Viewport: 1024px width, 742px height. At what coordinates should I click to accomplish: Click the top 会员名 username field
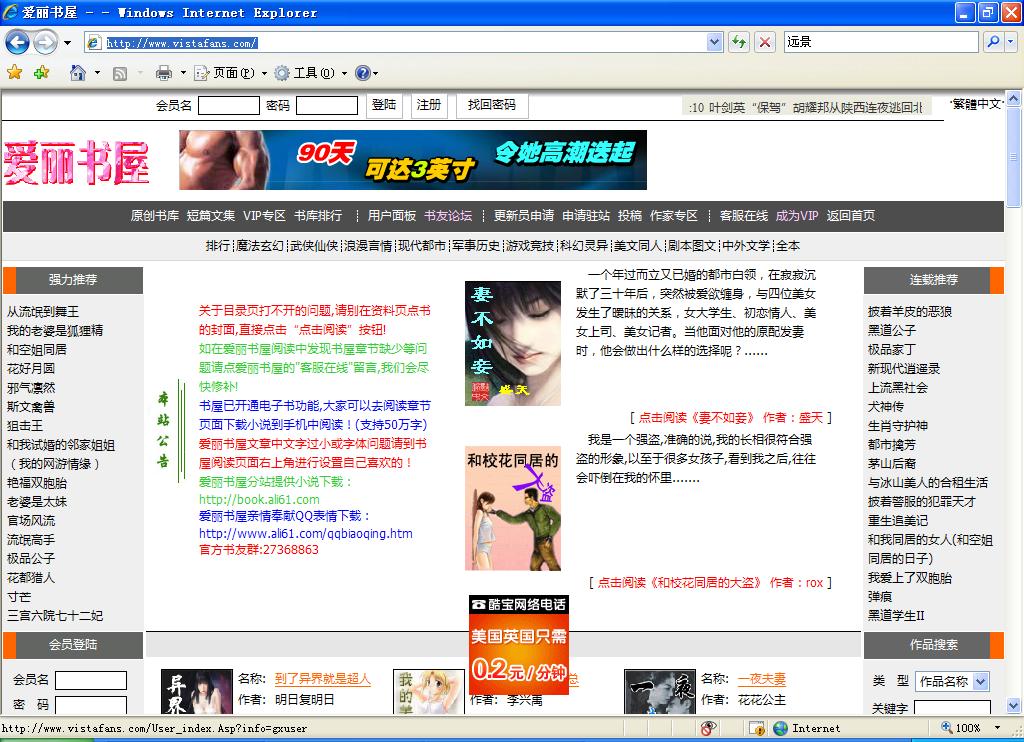(x=229, y=105)
